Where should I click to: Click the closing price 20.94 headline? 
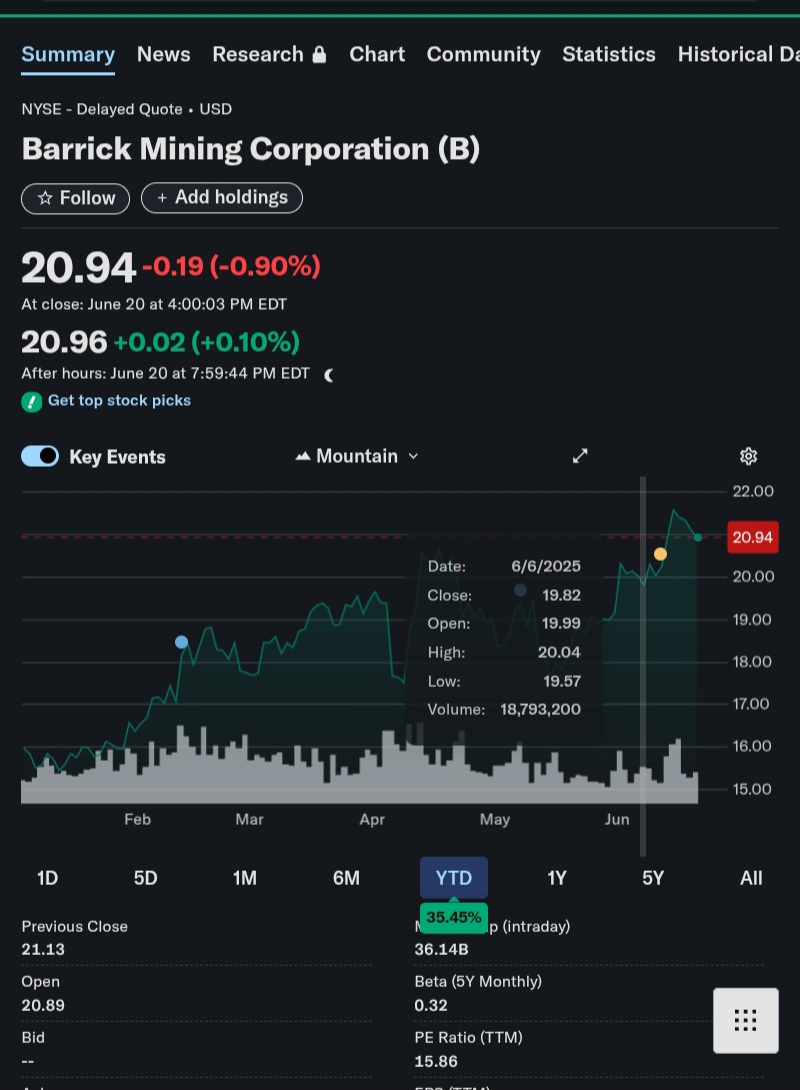[79, 268]
